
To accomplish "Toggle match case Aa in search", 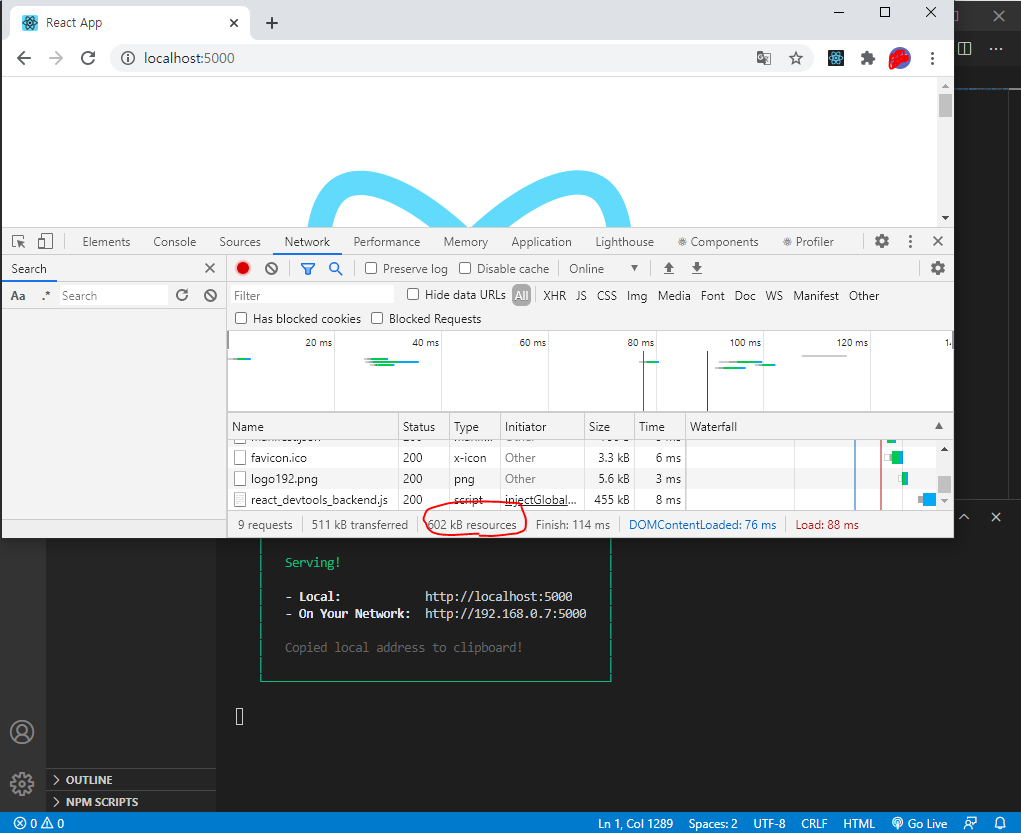I will coord(18,296).
